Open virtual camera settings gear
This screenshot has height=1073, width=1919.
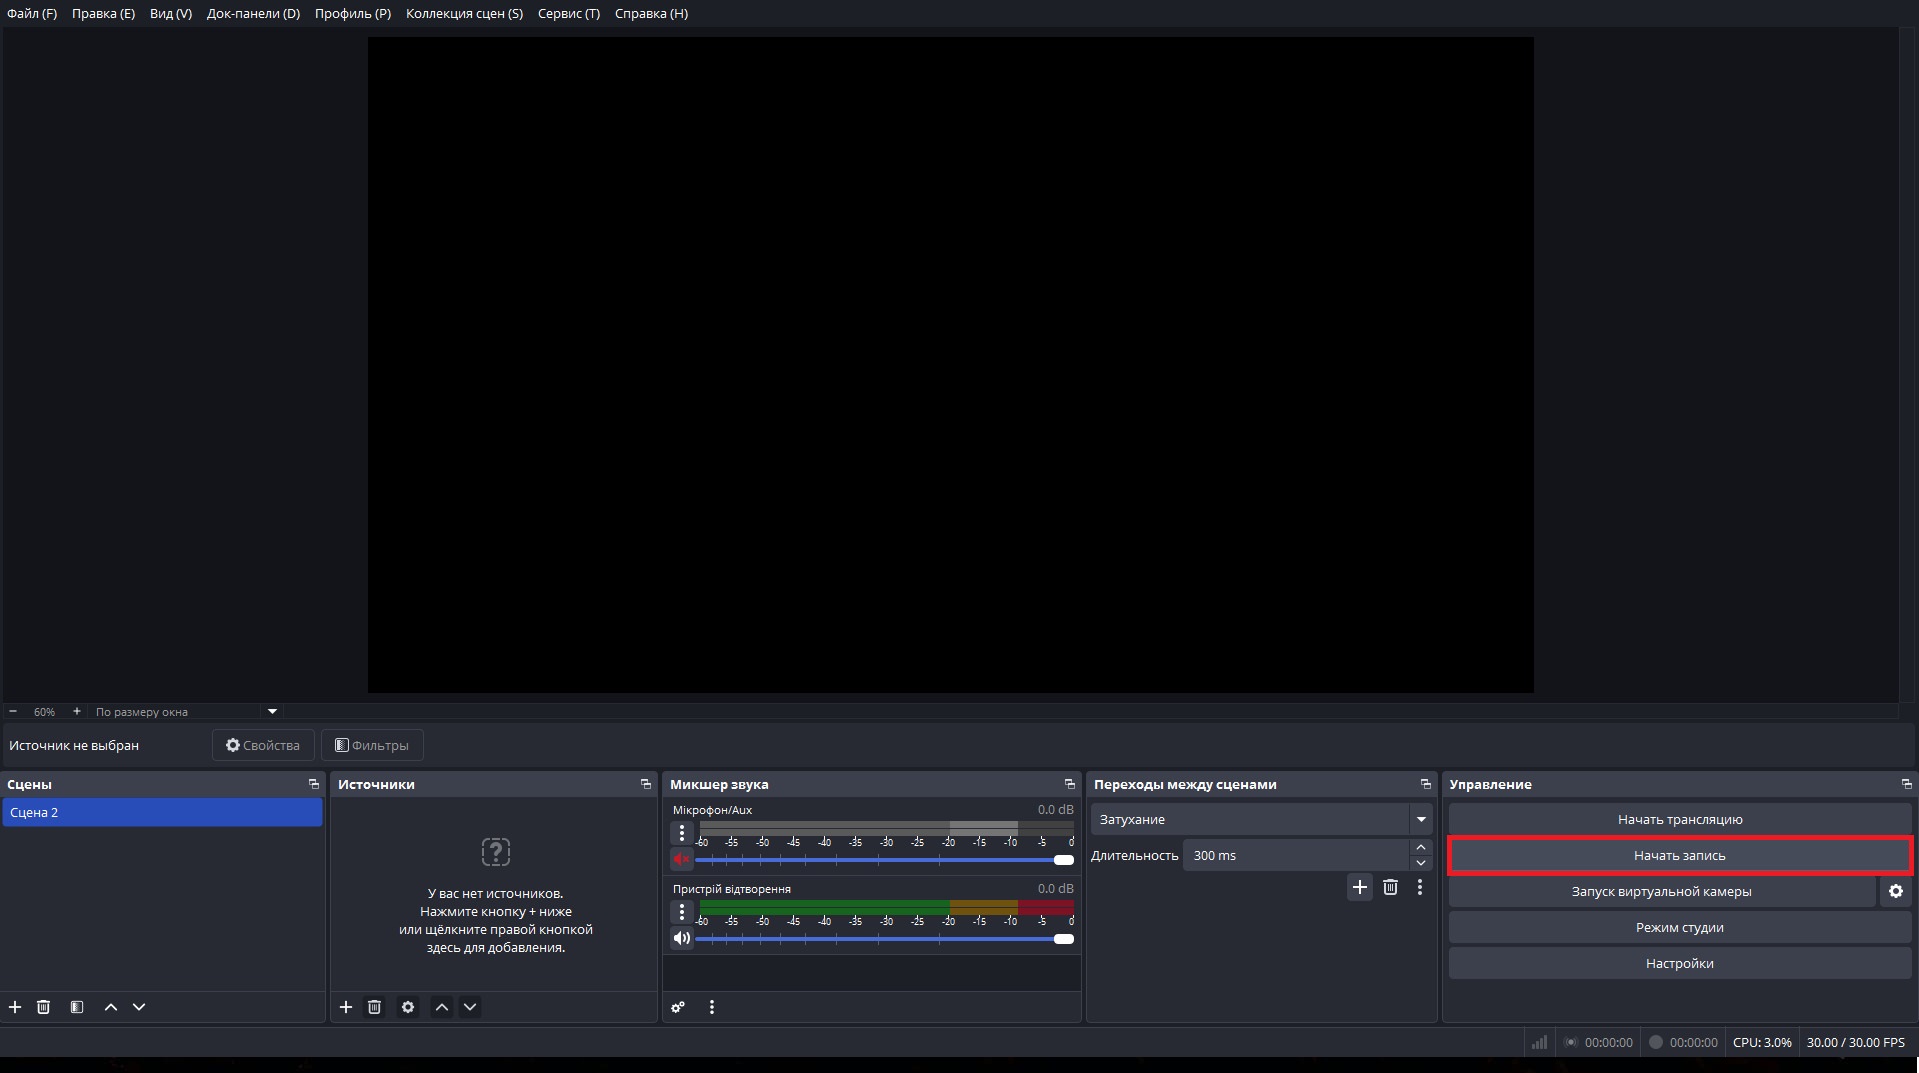point(1895,891)
